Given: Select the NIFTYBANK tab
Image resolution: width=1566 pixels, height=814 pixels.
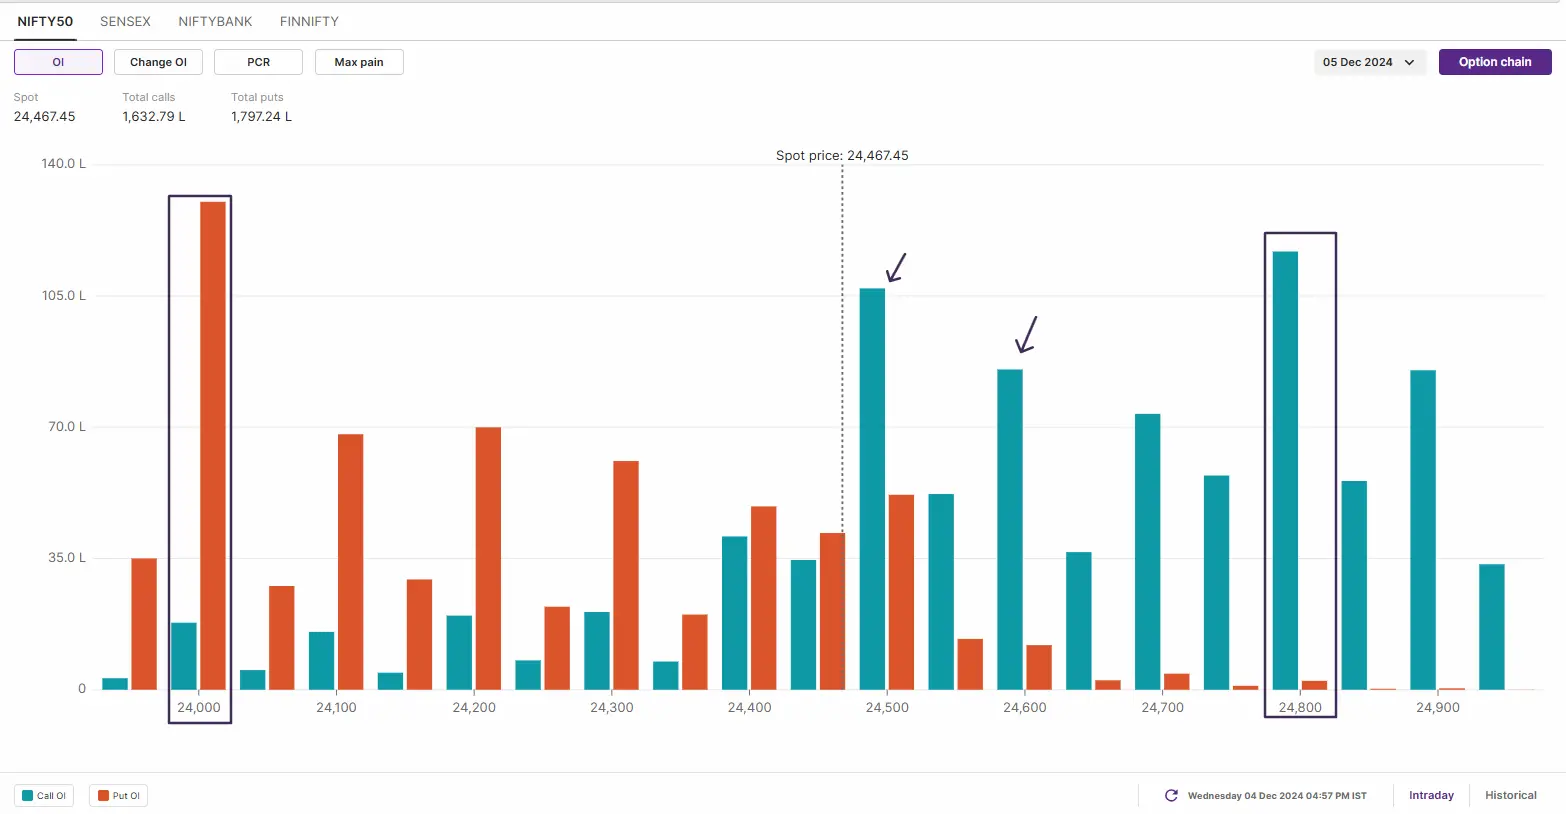Looking at the screenshot, I should coord(215,21).
